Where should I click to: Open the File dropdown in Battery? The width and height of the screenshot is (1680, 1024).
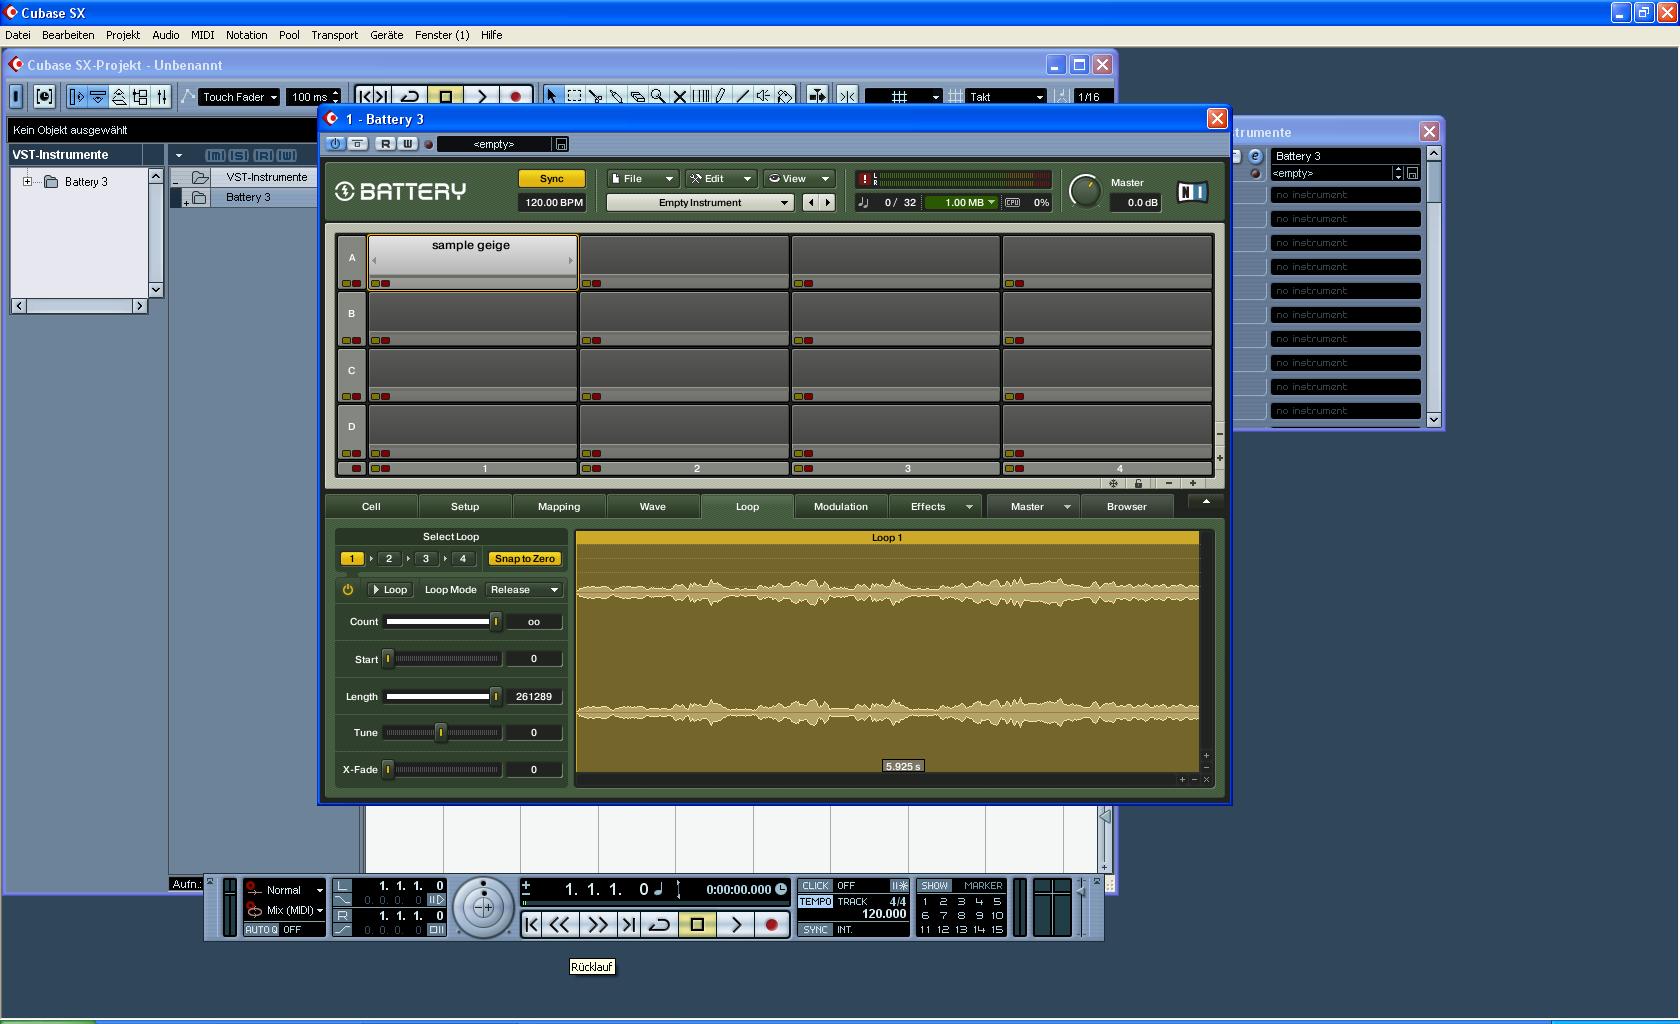pyautogui.click(x=642, y=179)
